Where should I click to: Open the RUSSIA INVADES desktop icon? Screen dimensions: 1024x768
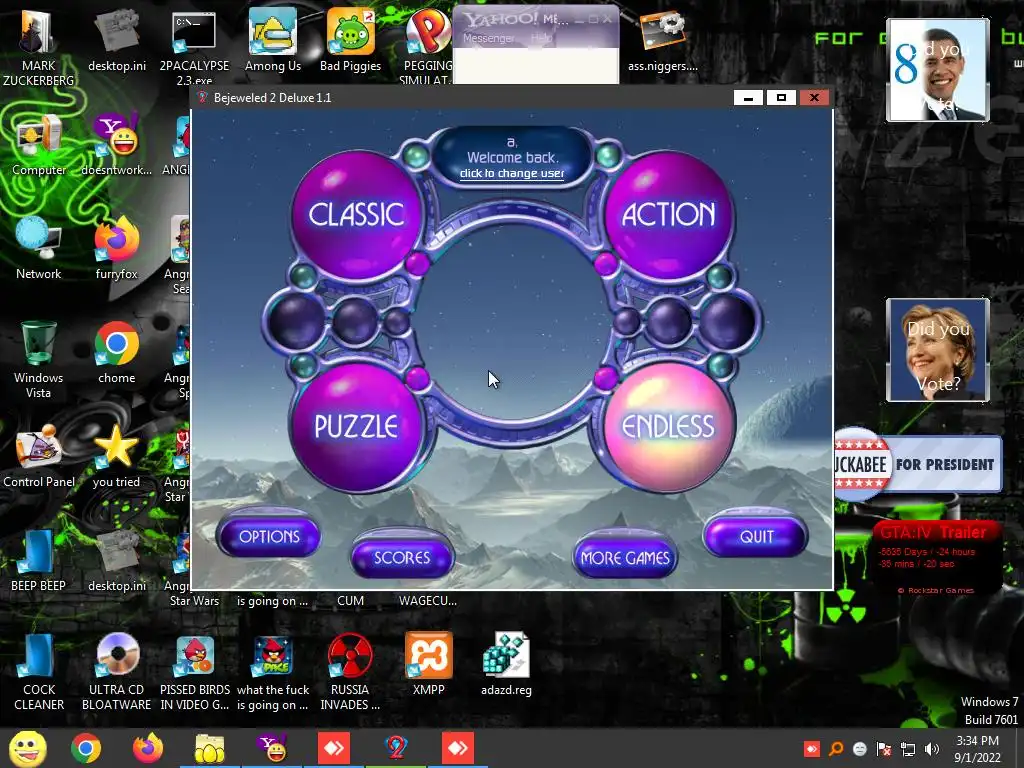coord(350,671)
